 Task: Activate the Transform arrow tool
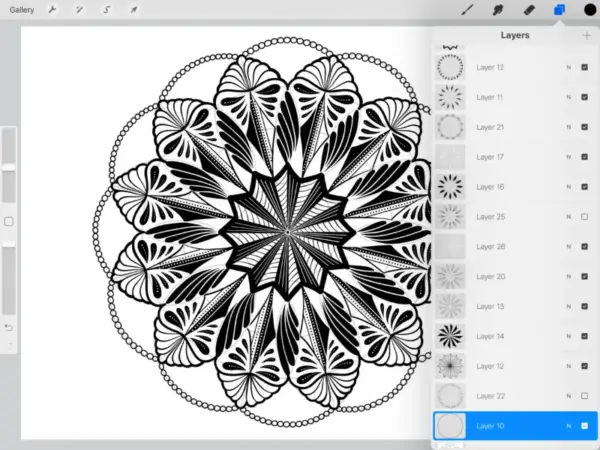(x=134, y=10)
